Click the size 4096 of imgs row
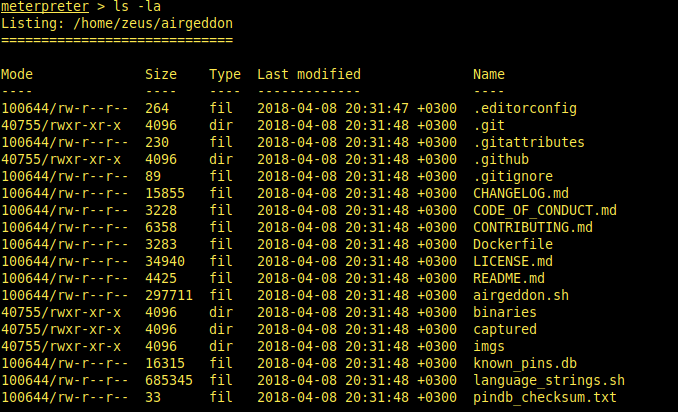Screen dimensions: 678x412 click(x=161, y=347)
